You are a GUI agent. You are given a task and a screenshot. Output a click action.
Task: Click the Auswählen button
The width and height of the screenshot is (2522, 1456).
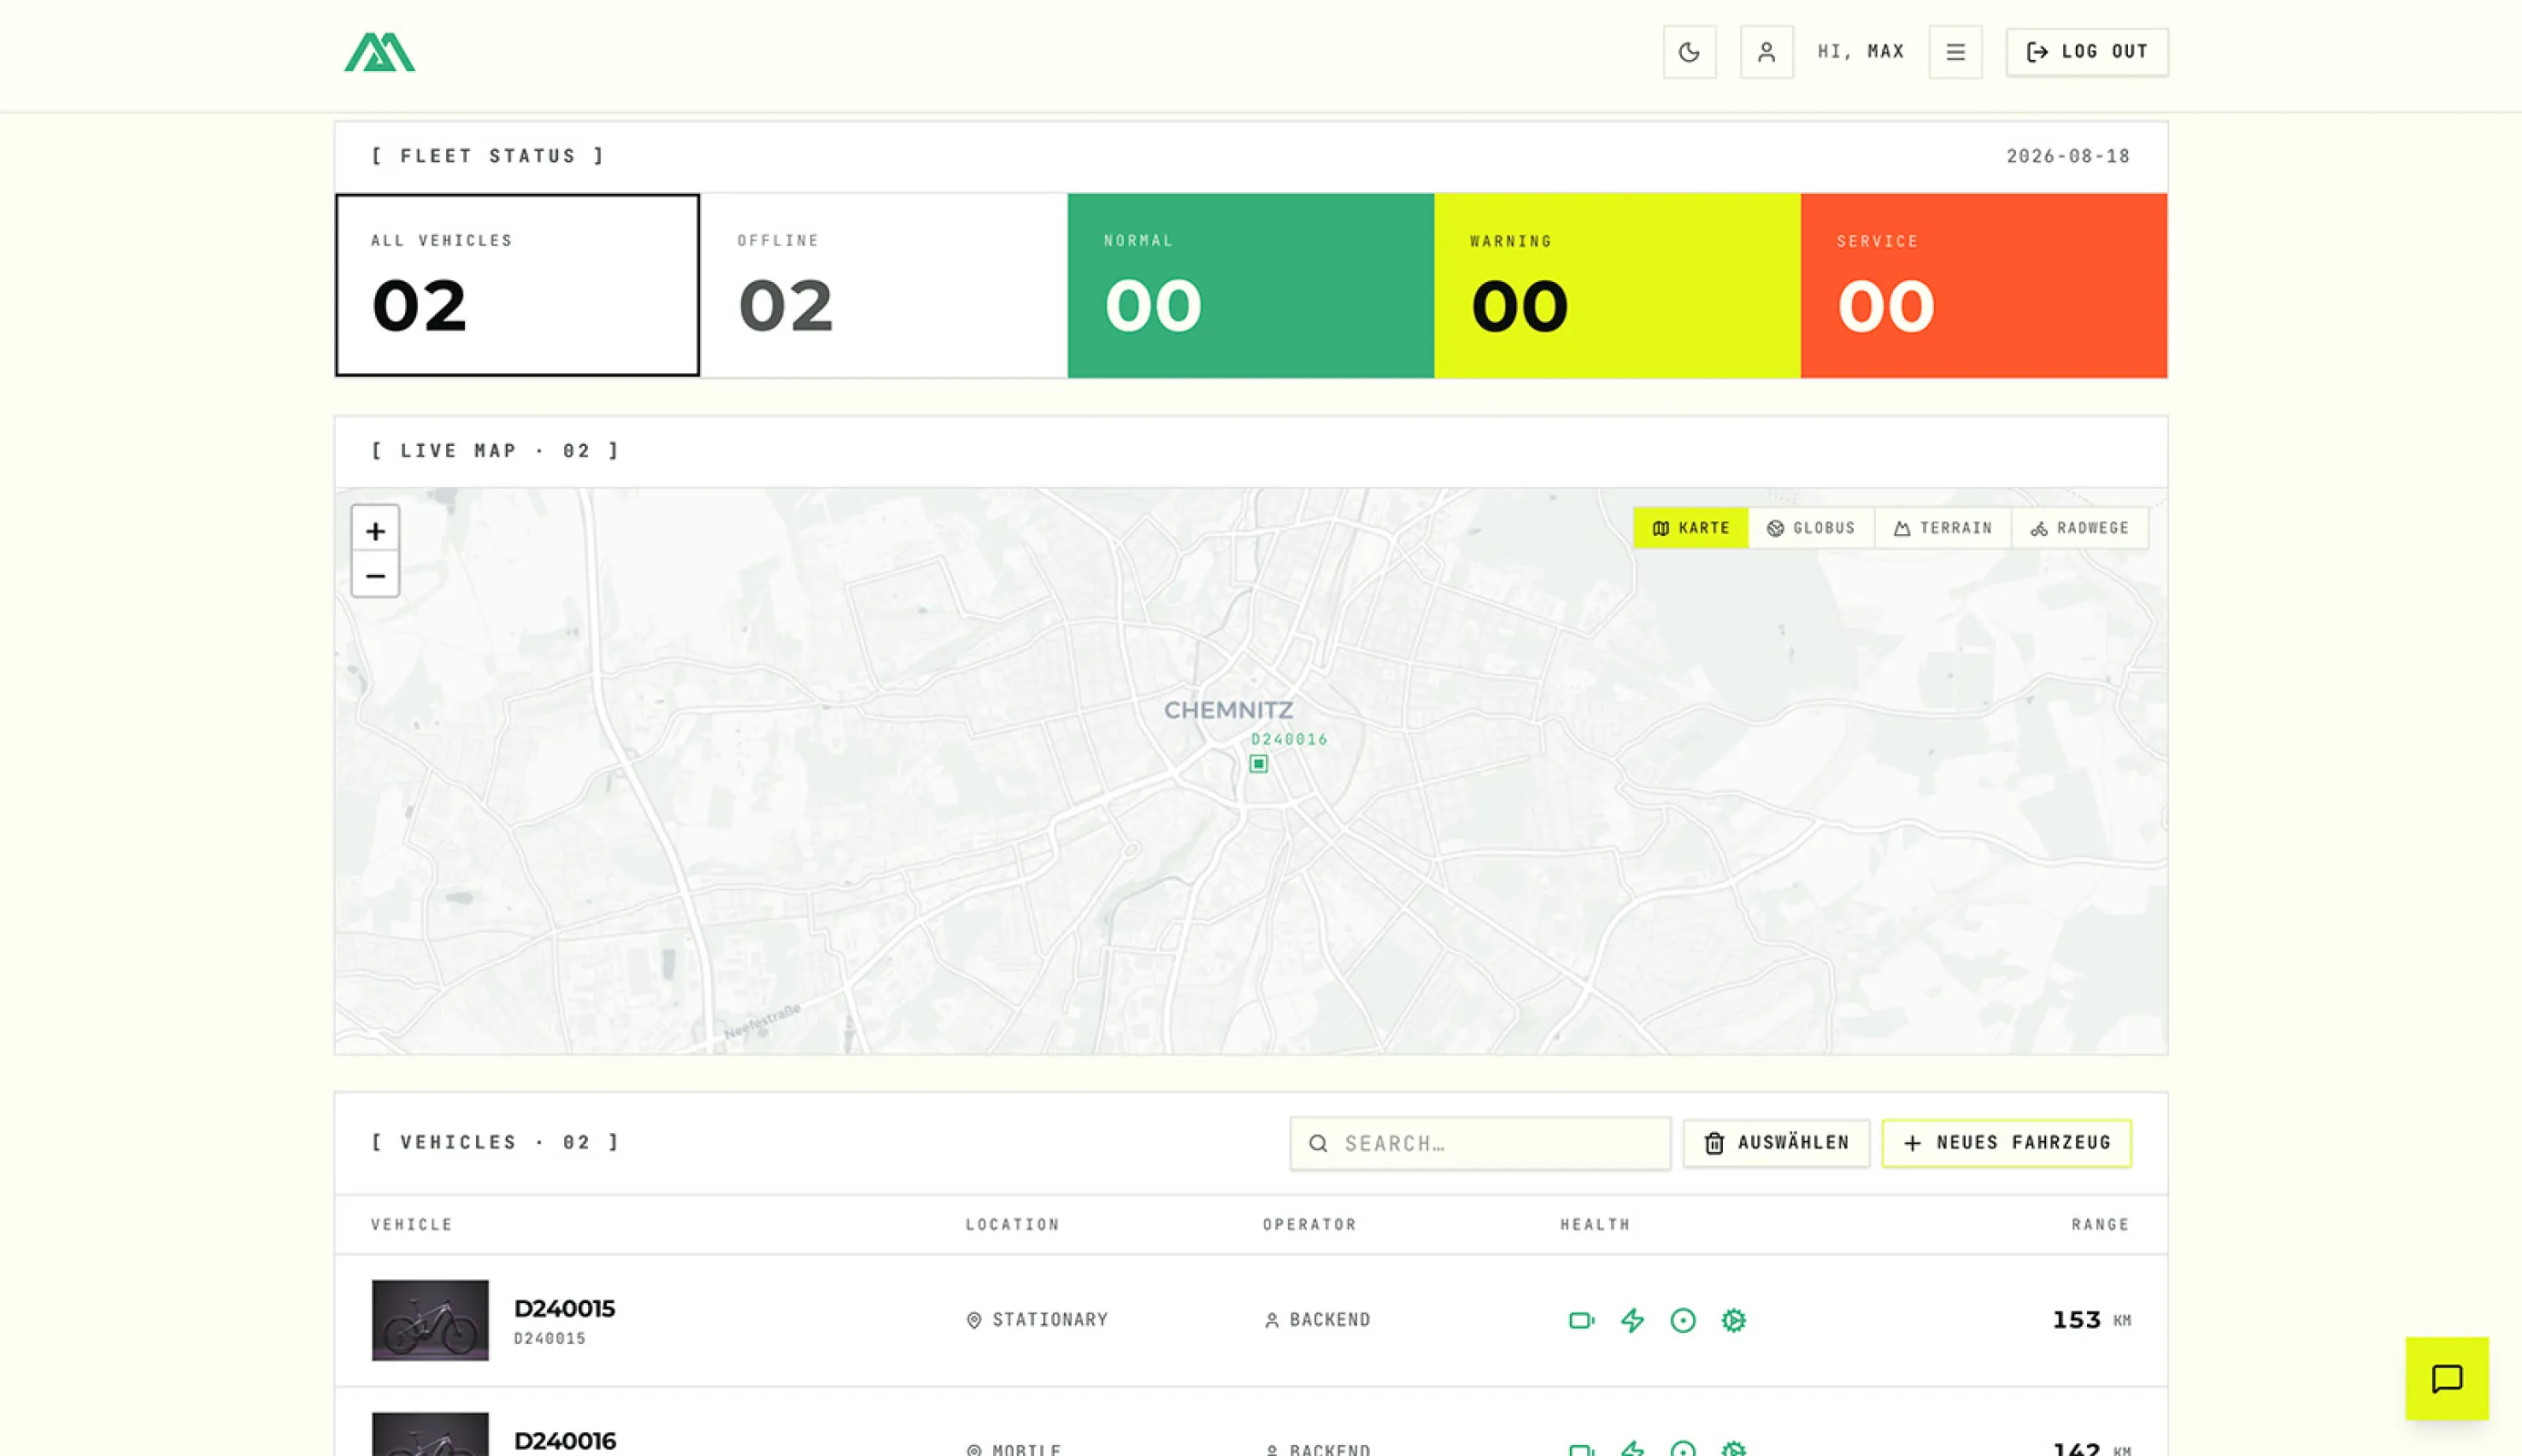click(1776, 1143)
